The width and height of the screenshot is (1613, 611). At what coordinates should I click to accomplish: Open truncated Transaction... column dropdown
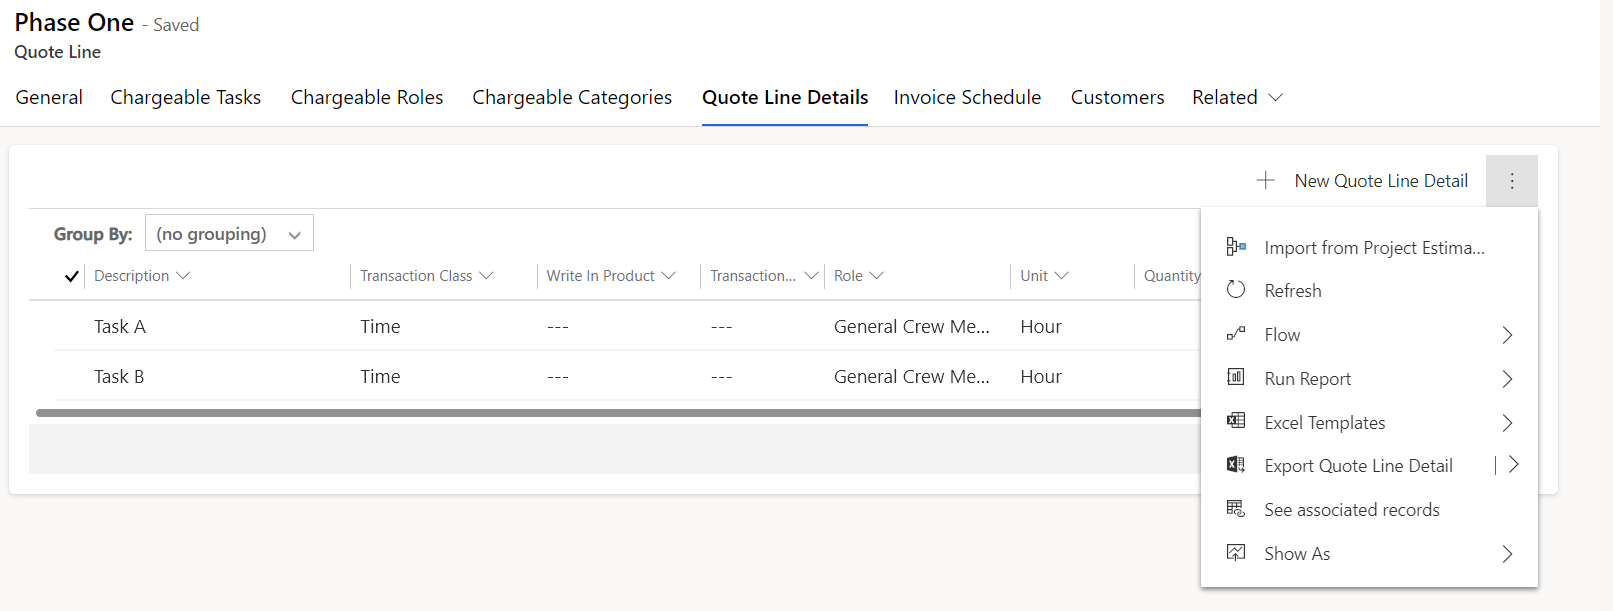(x=811, y=275)
